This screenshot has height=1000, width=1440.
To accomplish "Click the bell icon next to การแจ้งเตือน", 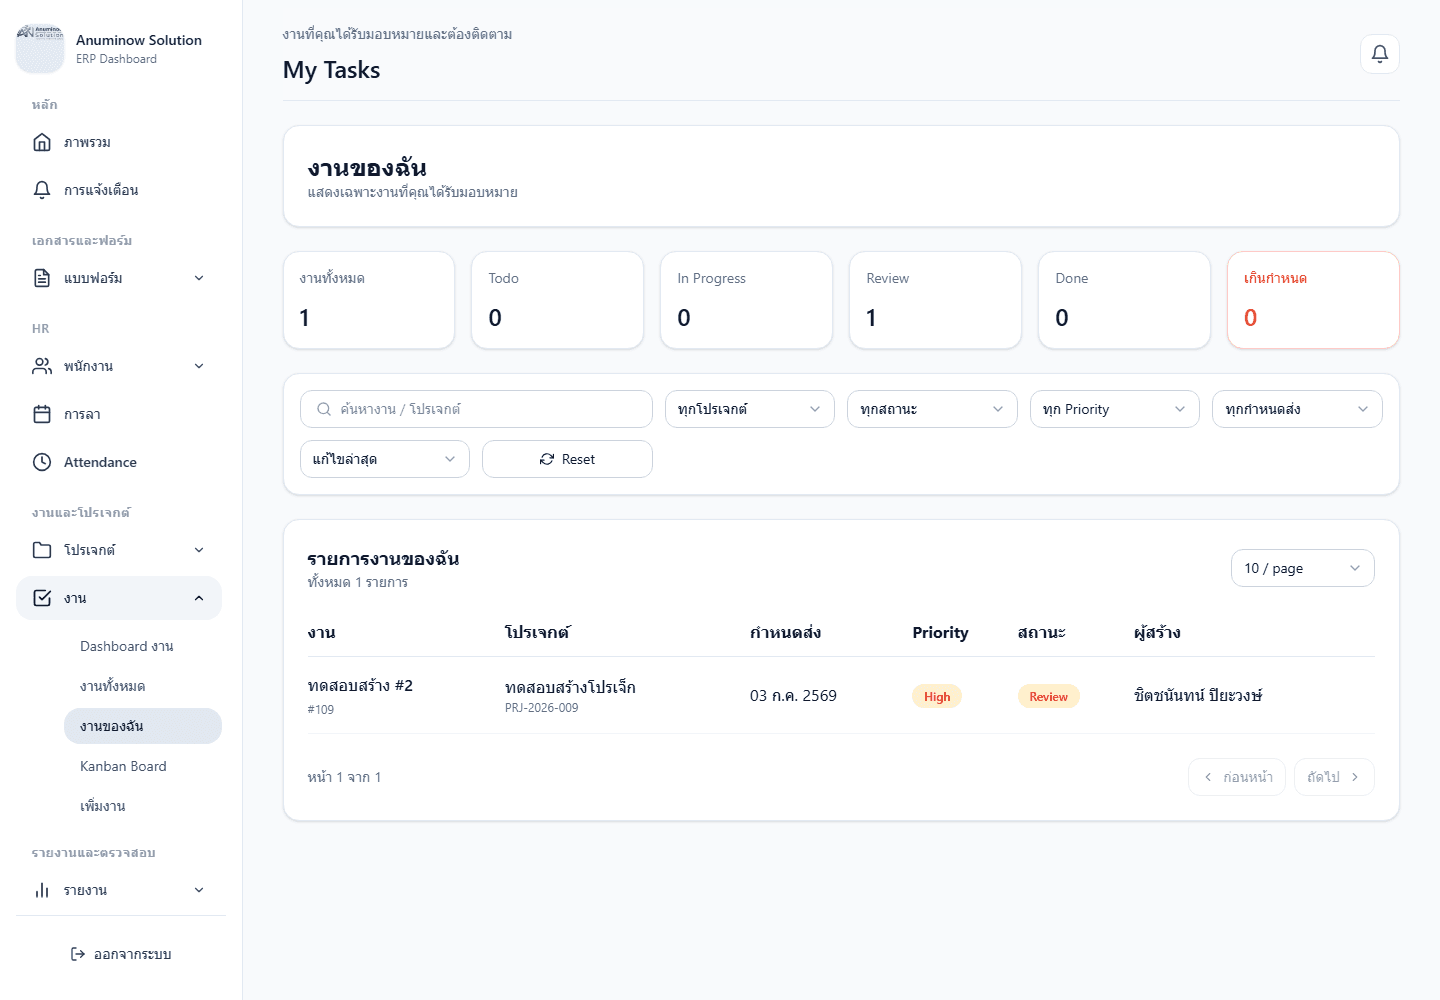I will pyautogui.click(x=42, y=190).
